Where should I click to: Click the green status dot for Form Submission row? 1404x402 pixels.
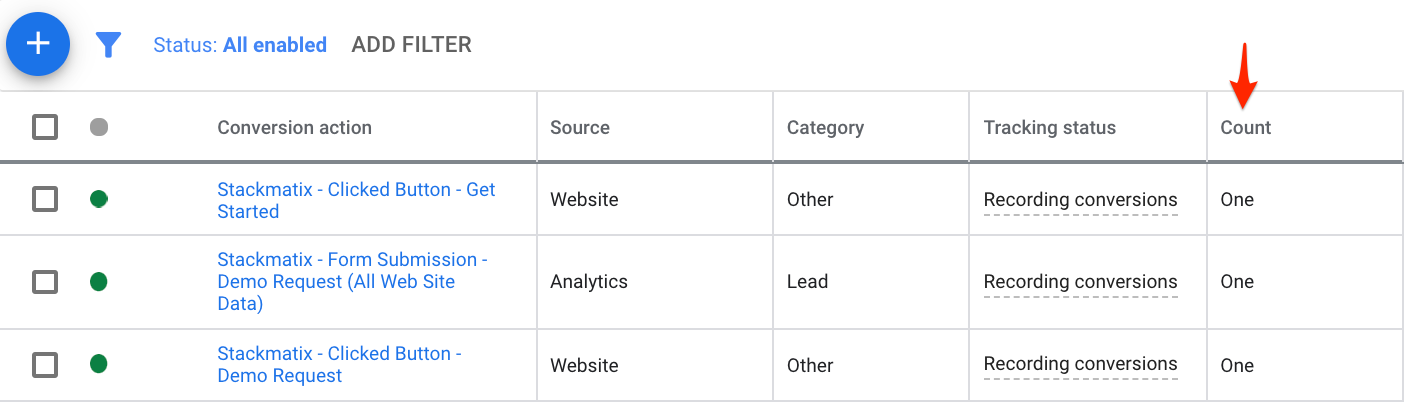99,281
